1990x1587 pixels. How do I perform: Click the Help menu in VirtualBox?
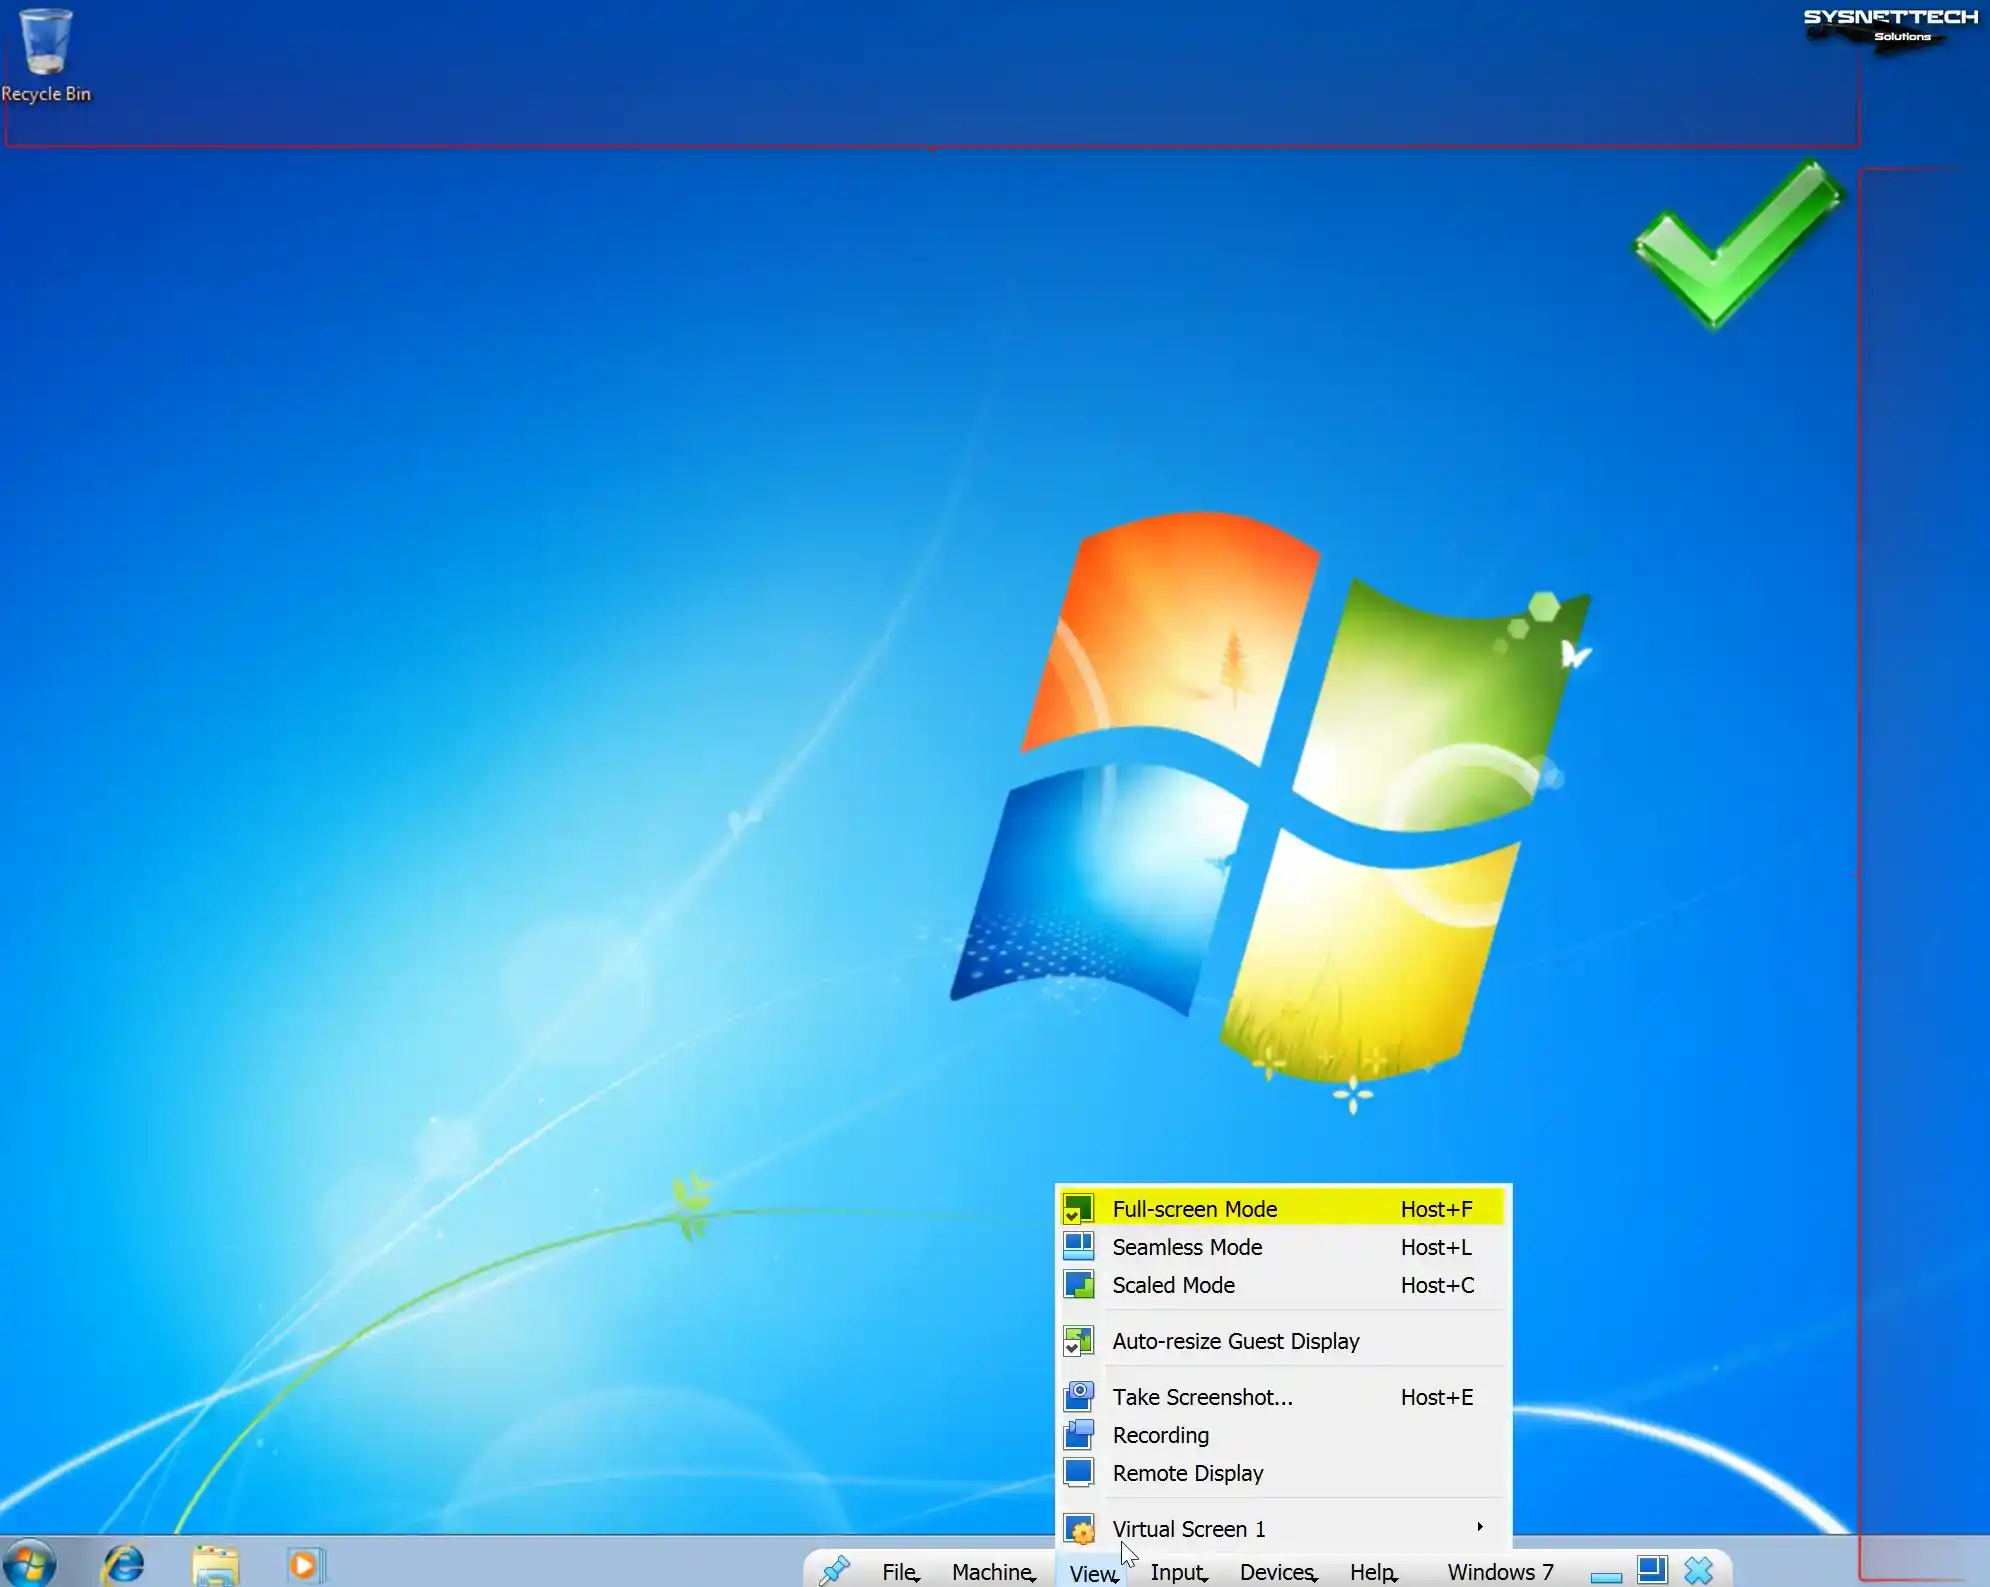point(1371,1571)
